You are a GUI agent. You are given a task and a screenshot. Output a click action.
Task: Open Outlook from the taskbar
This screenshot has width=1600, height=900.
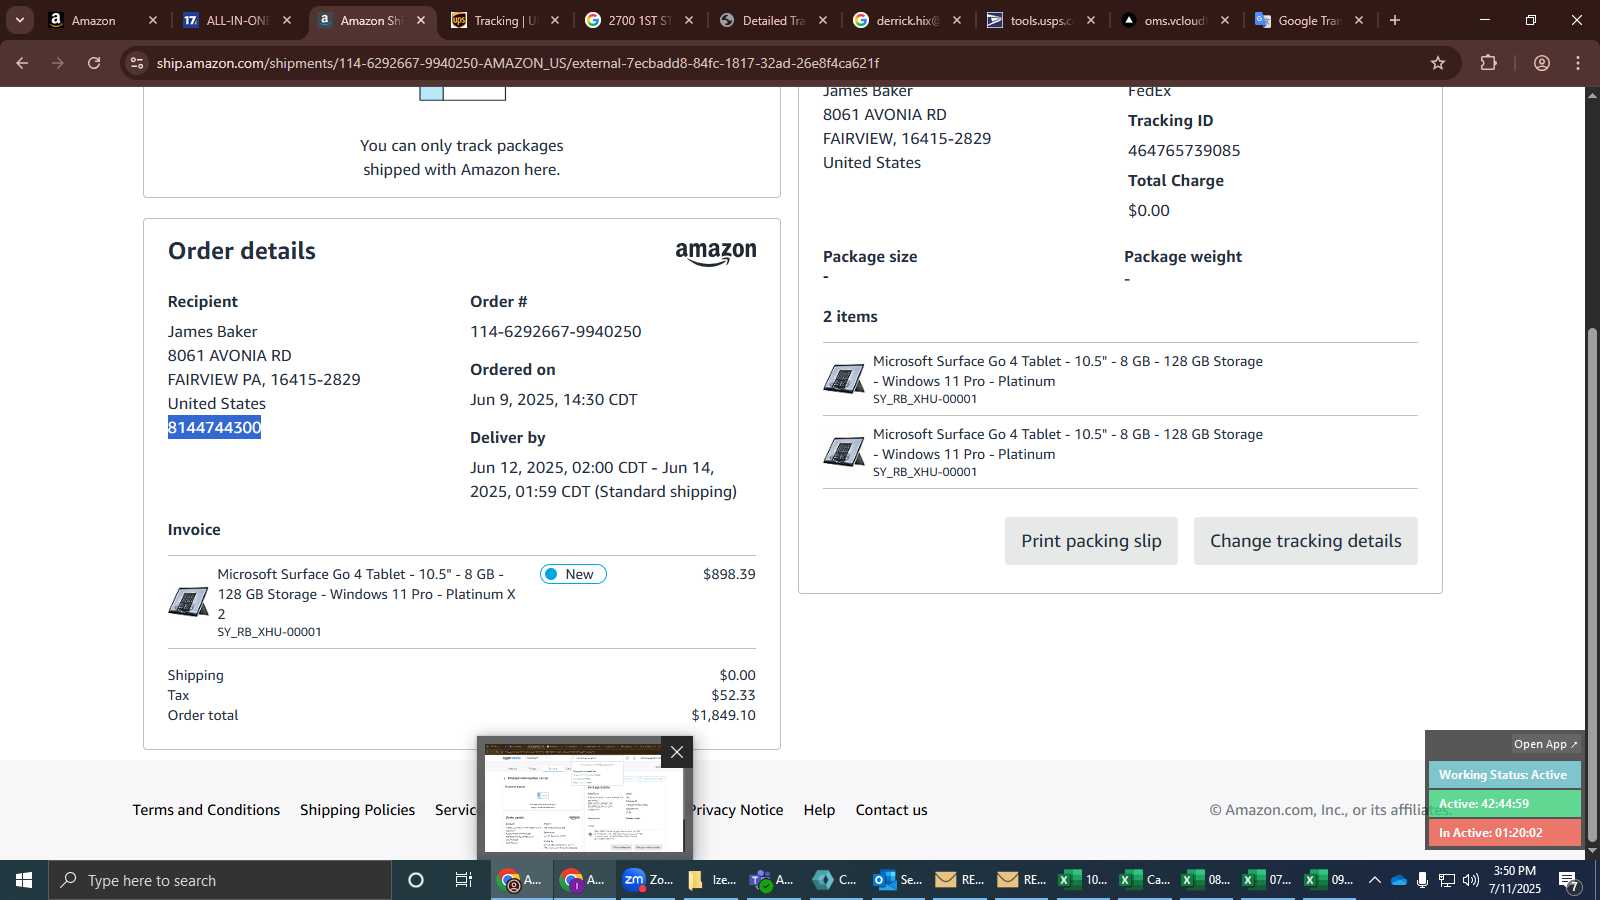point(896,880)
